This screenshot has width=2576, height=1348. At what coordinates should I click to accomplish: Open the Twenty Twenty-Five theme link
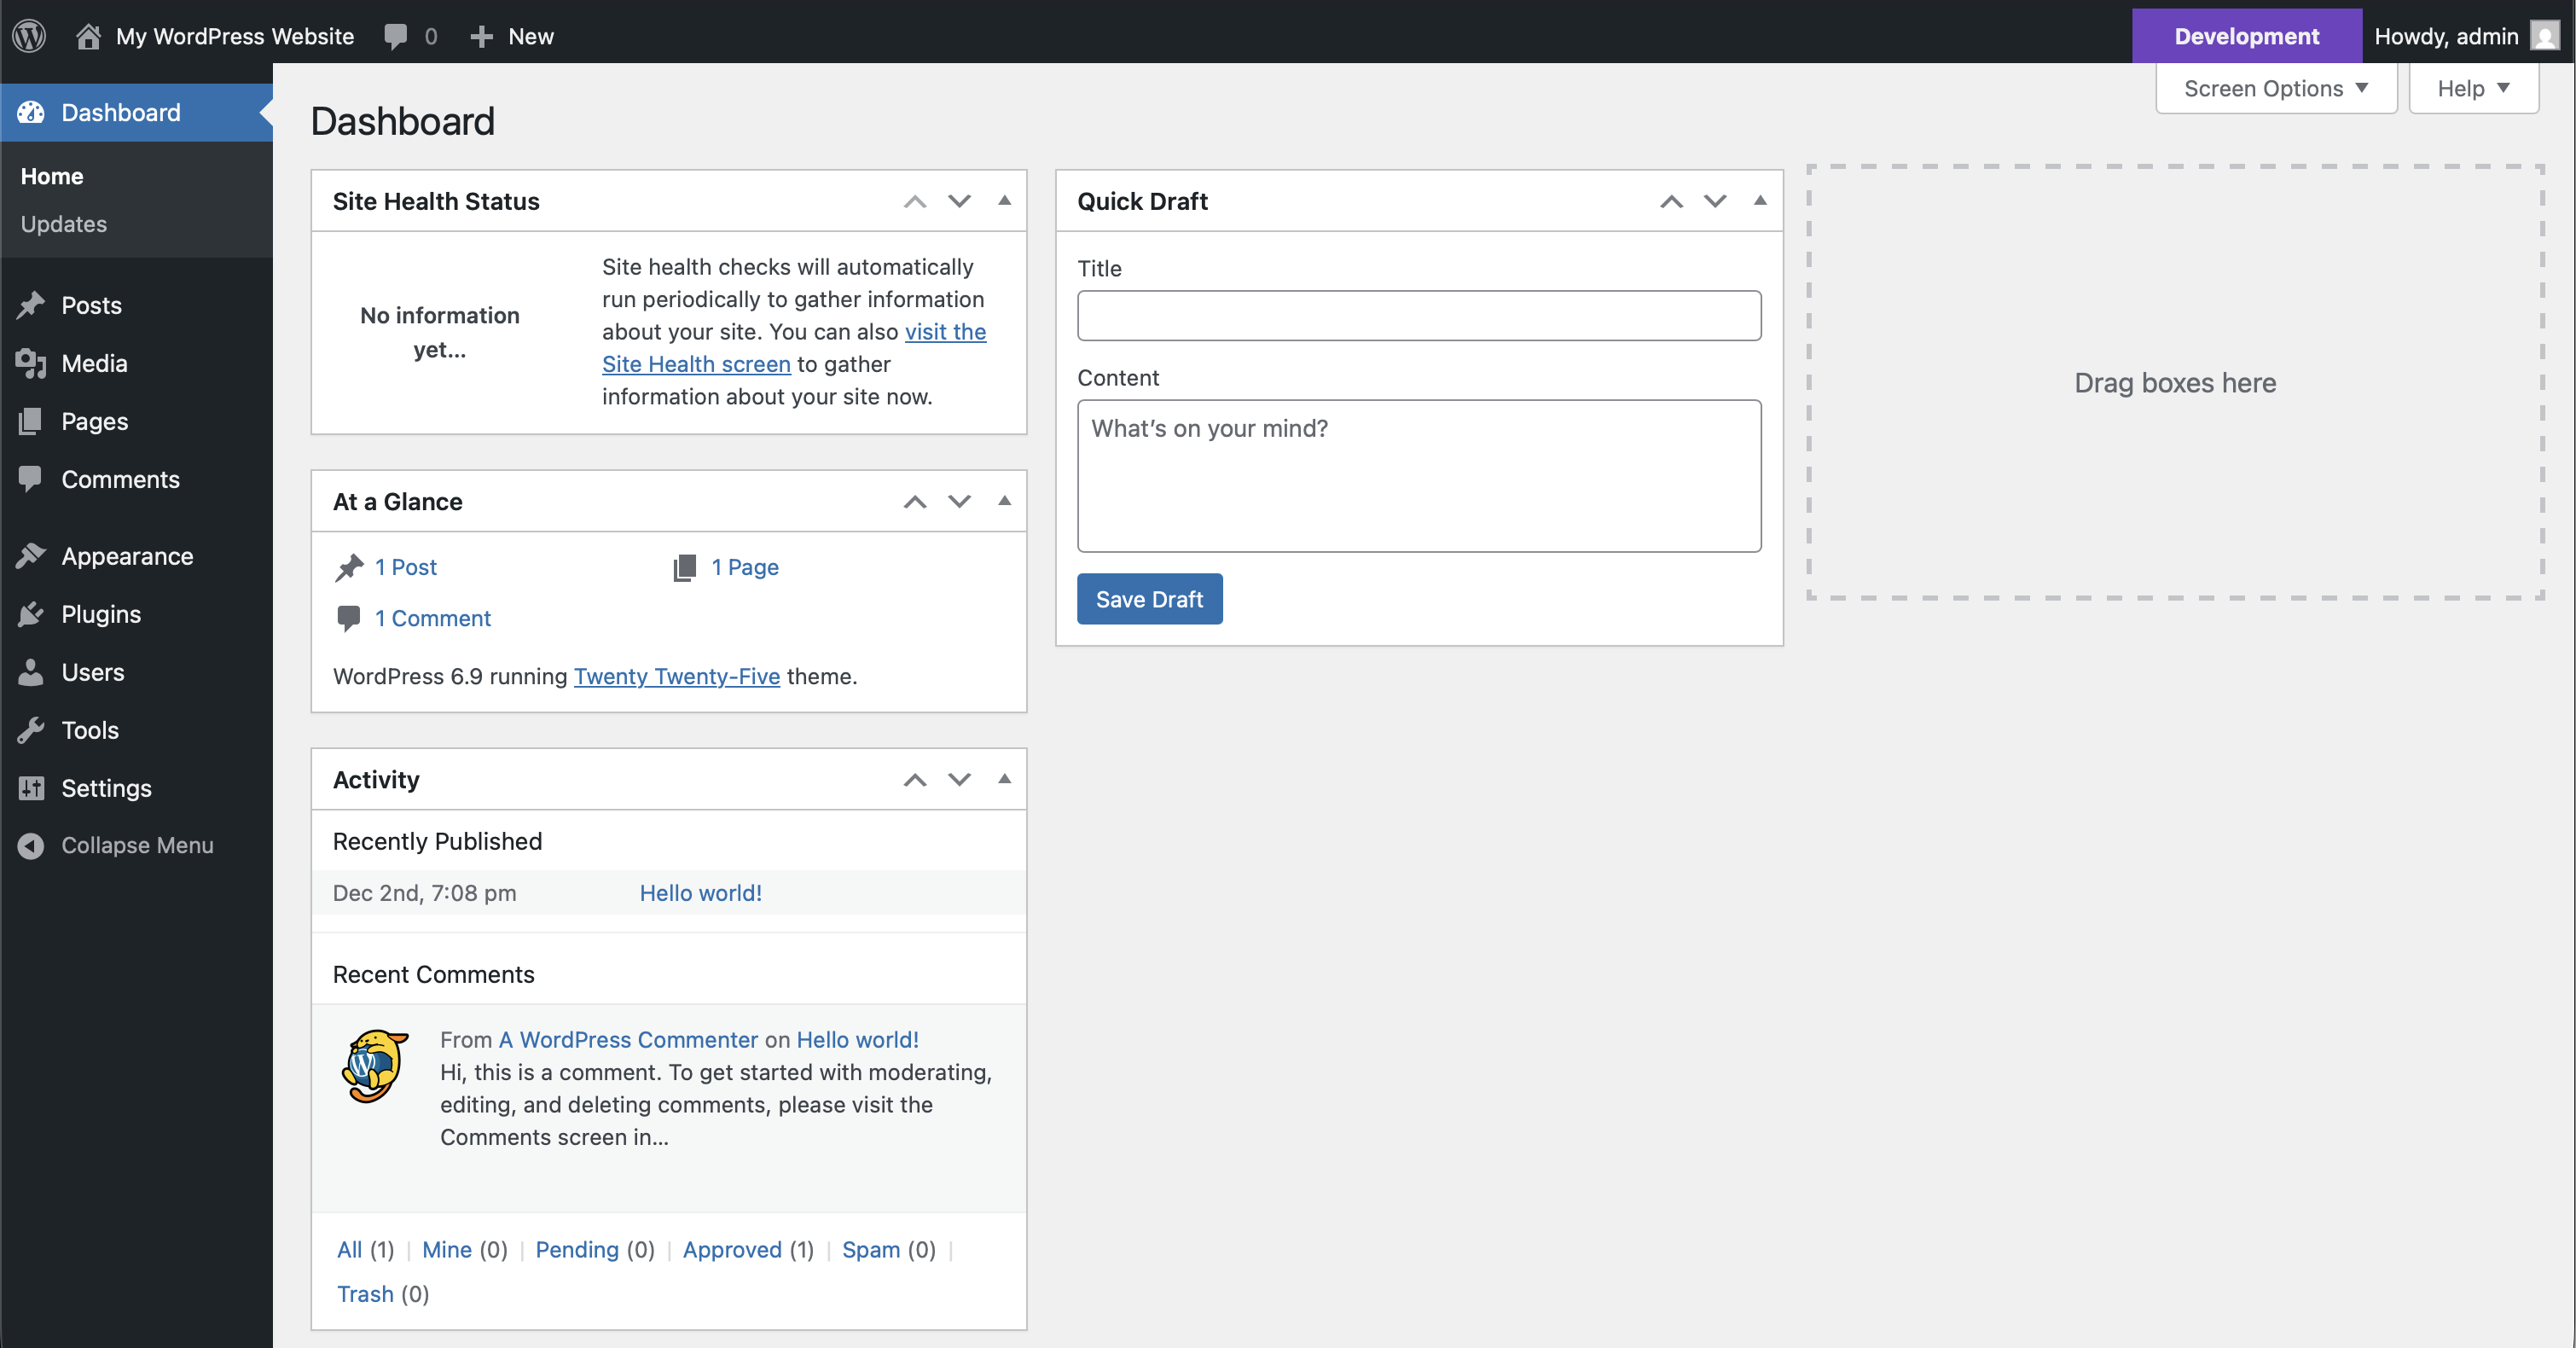(676, 676)
